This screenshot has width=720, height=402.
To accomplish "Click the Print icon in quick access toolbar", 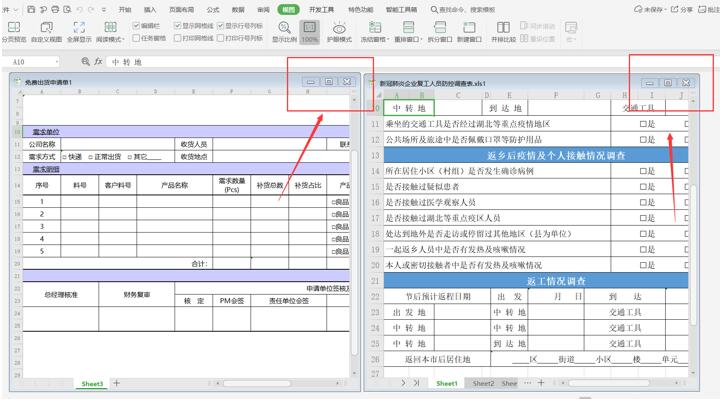I will tap(55, 9).
